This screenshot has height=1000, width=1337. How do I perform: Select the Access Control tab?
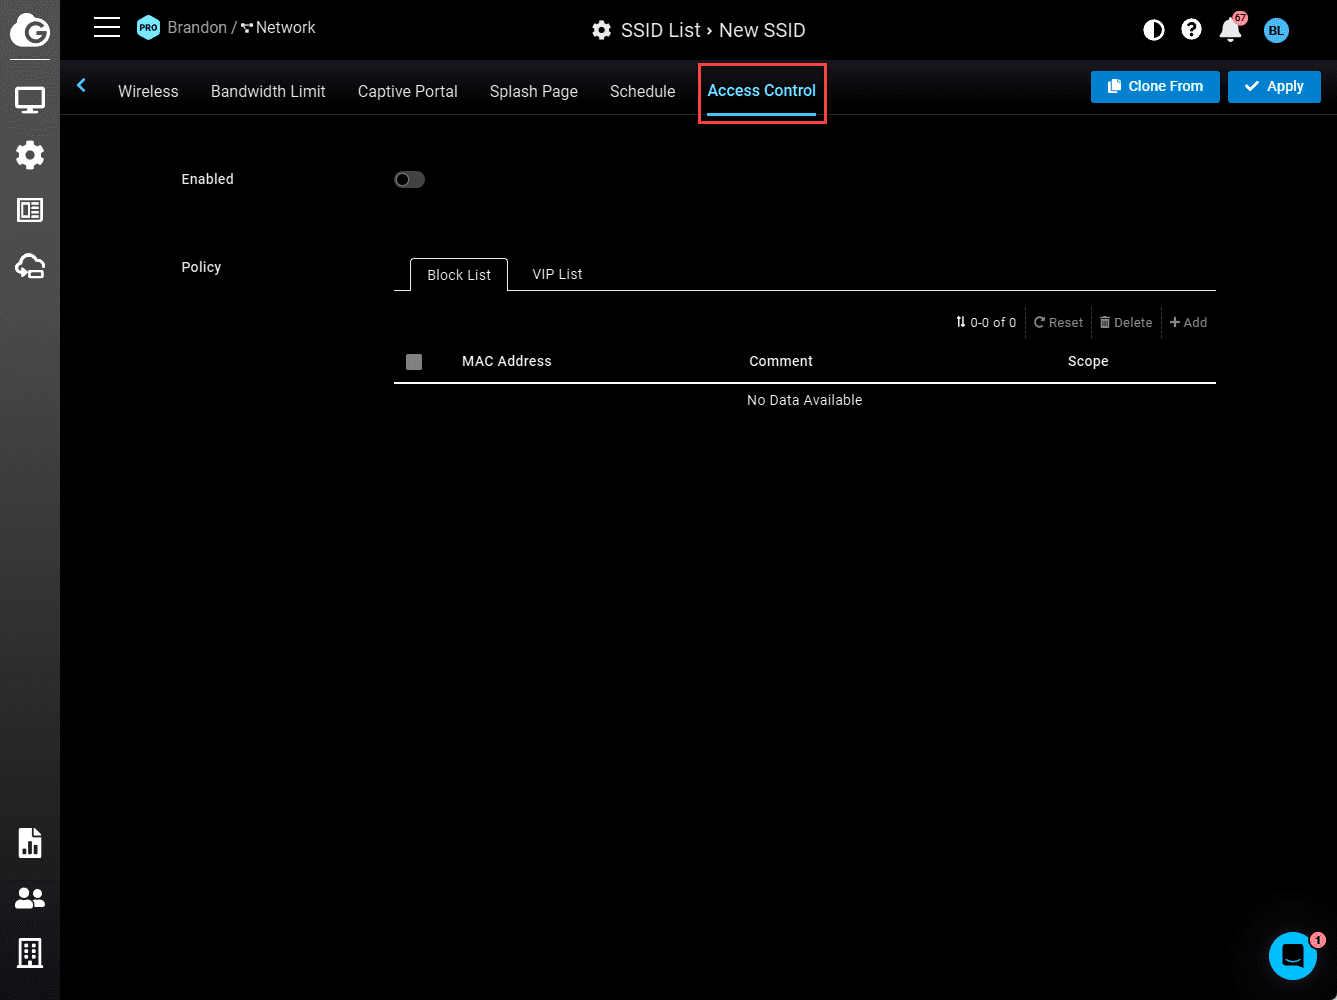(x=762, y=91)
